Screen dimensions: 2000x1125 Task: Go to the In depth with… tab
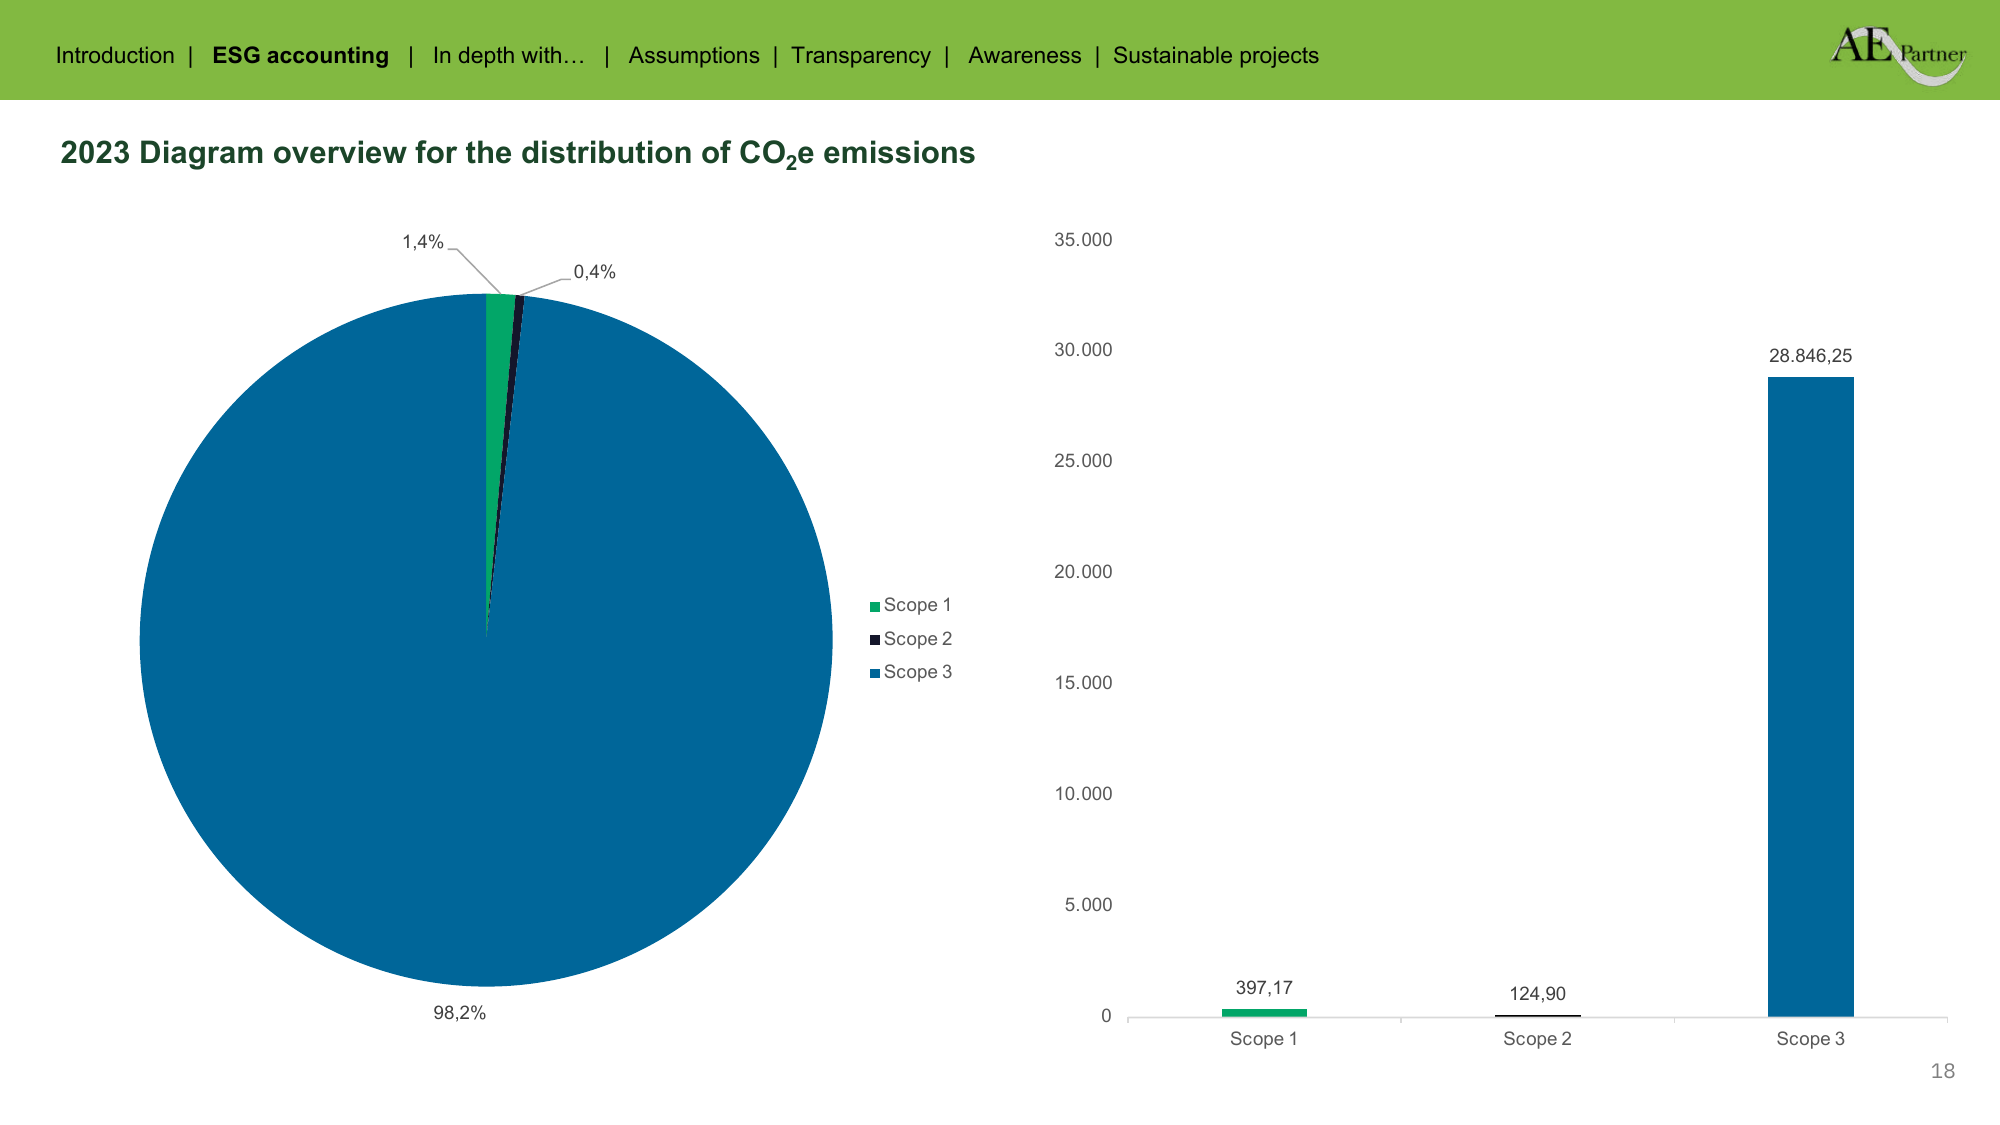[x=508, y=55]
